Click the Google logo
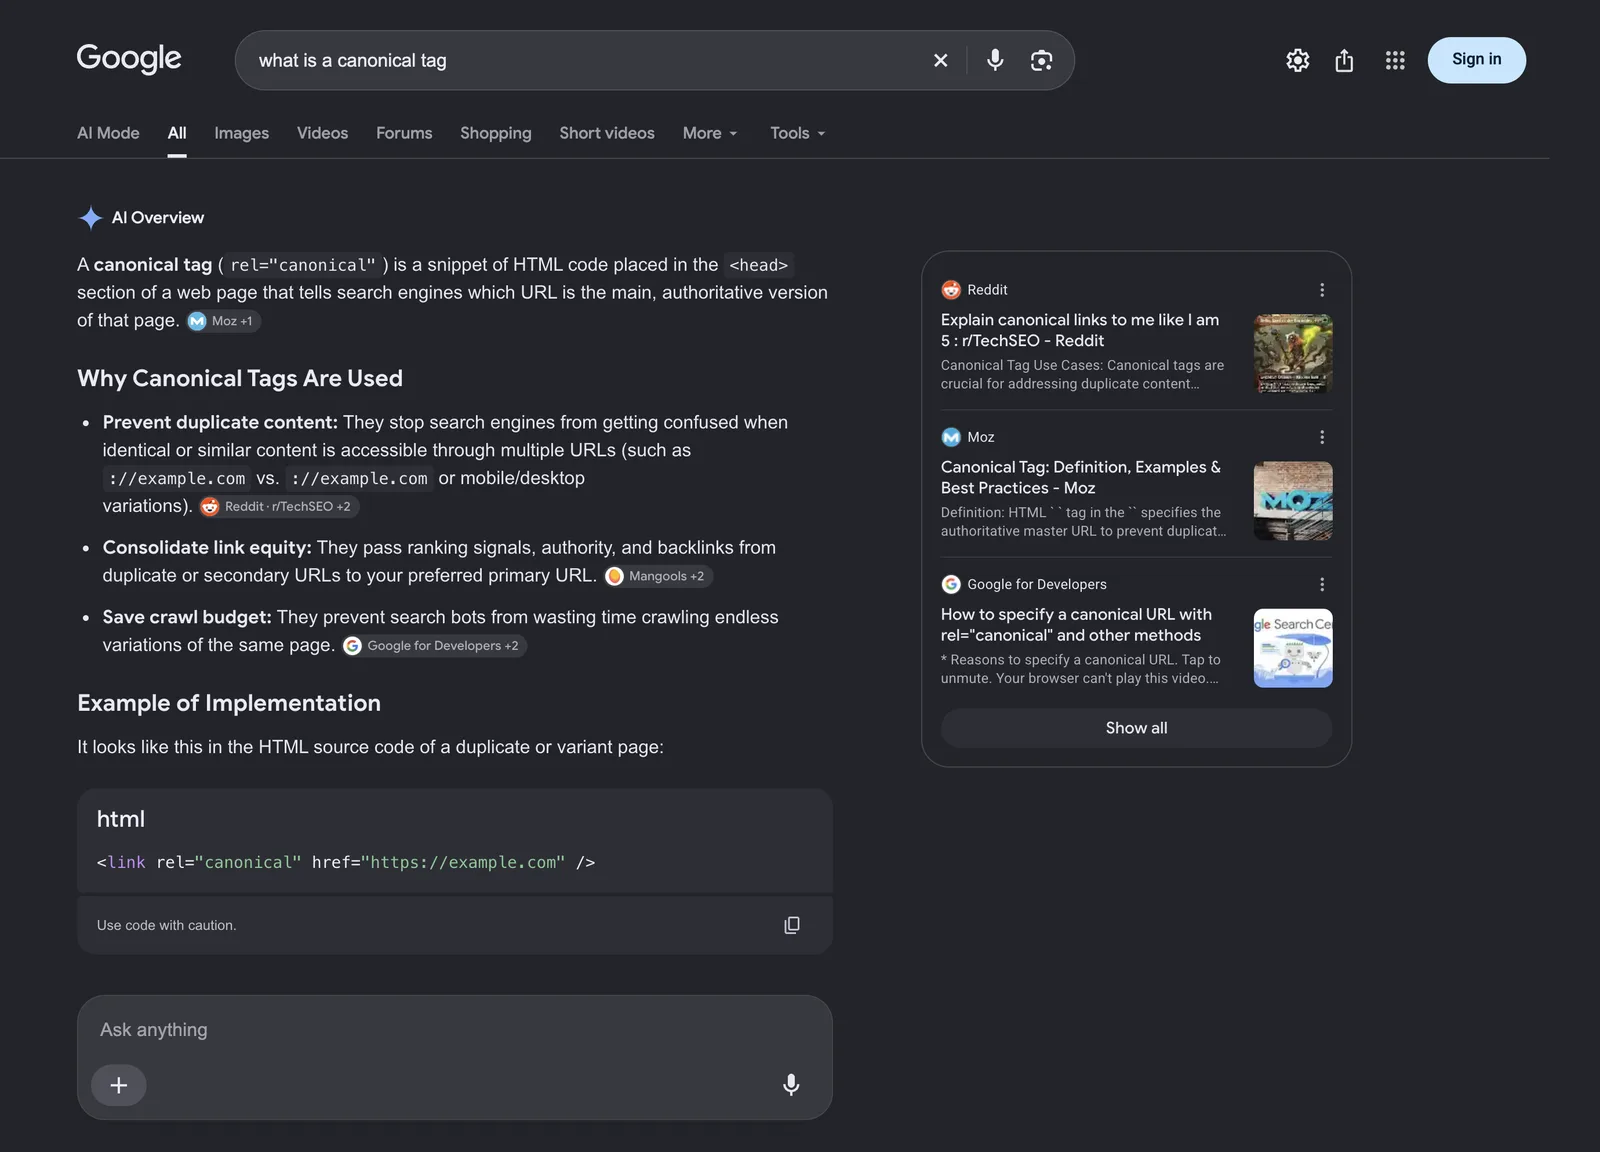 (x=129, y=59)
